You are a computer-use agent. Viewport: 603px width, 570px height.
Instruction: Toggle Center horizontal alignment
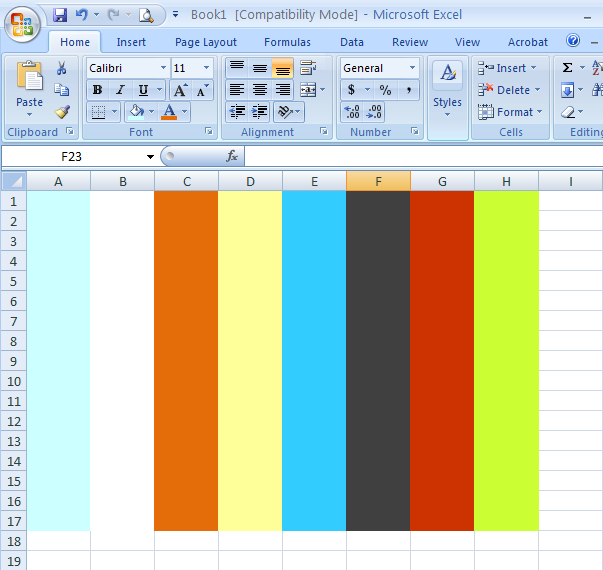pyautogui.click(x=260, y=90)
